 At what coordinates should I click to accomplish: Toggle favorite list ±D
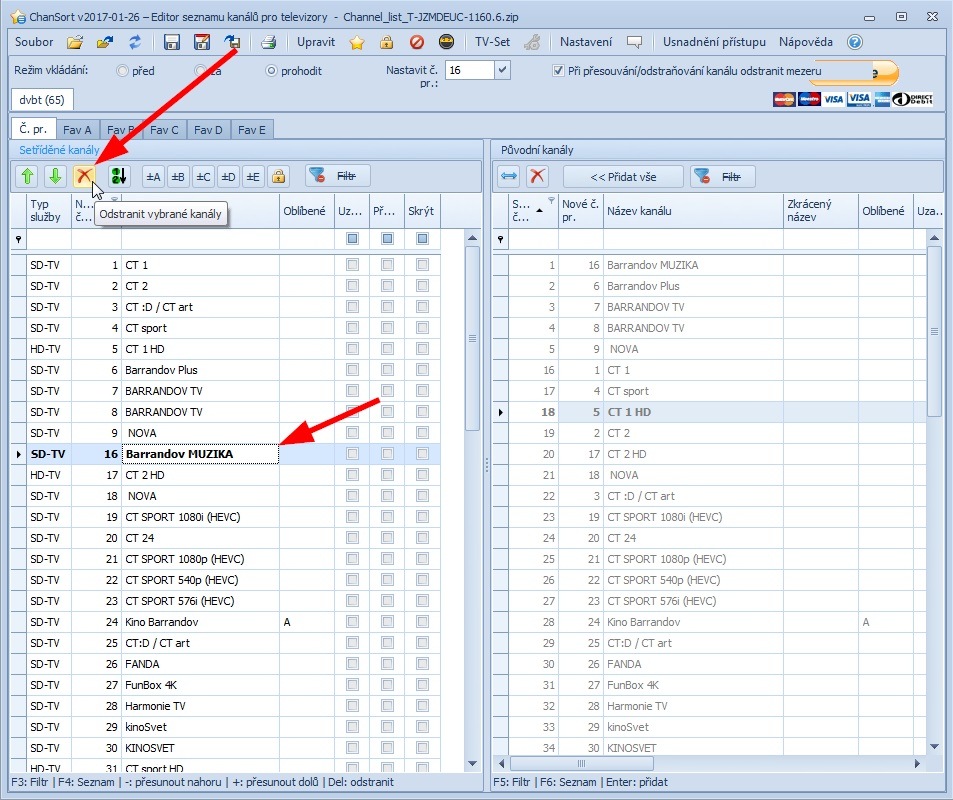pyautogui.click(x=228, y=176)
